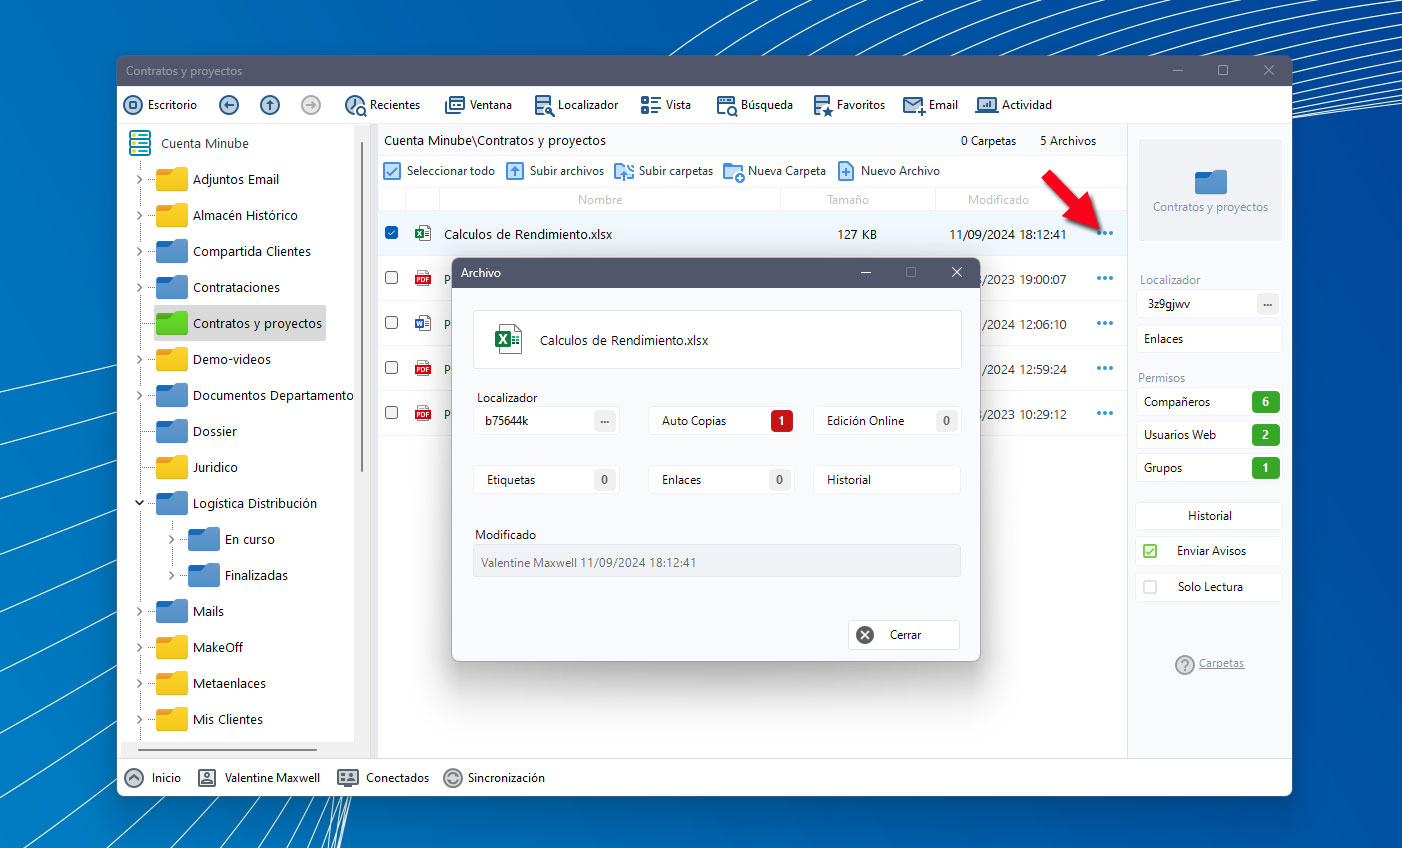Image resolution: width=1402 pixels, height=848 pixels.
Task: Expand the MakeOff folder
Action: [139, 648]
